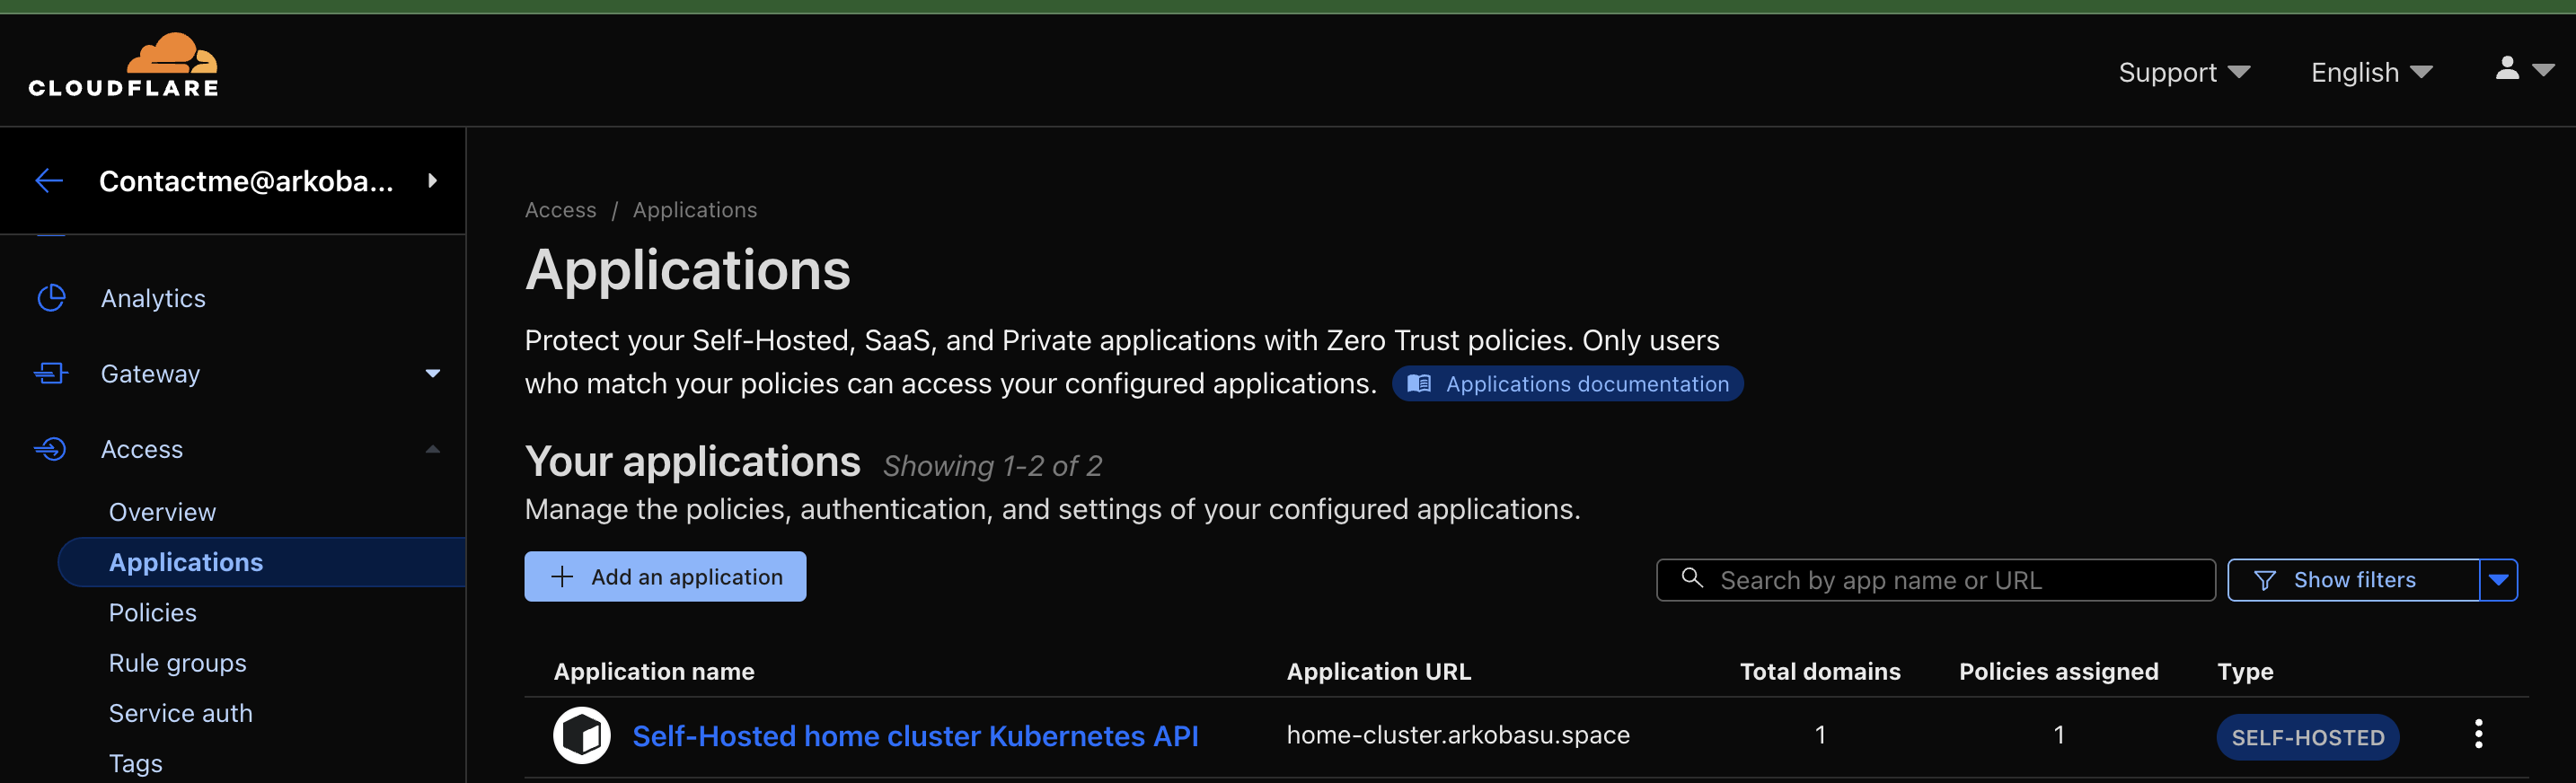Click the Policies assigned column header
The height and width of the screenshot is (783, 2576).
tap(2058, 671)
